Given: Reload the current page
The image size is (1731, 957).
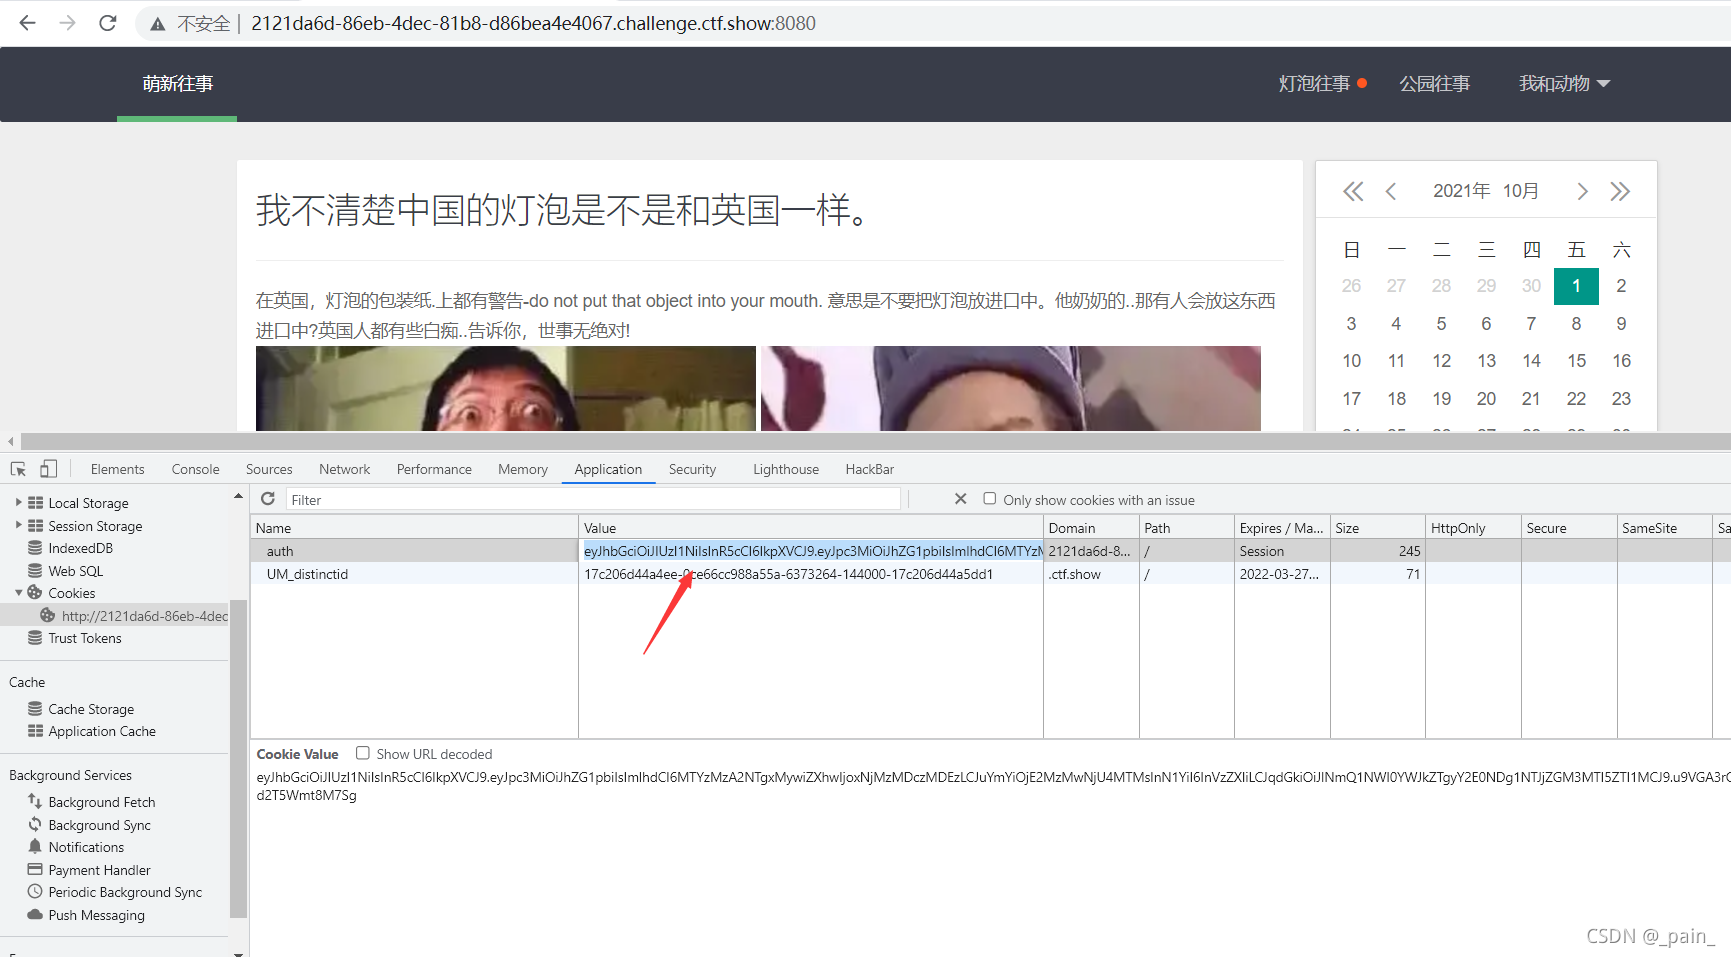Looking at the screenshot, I should point(107,22).
